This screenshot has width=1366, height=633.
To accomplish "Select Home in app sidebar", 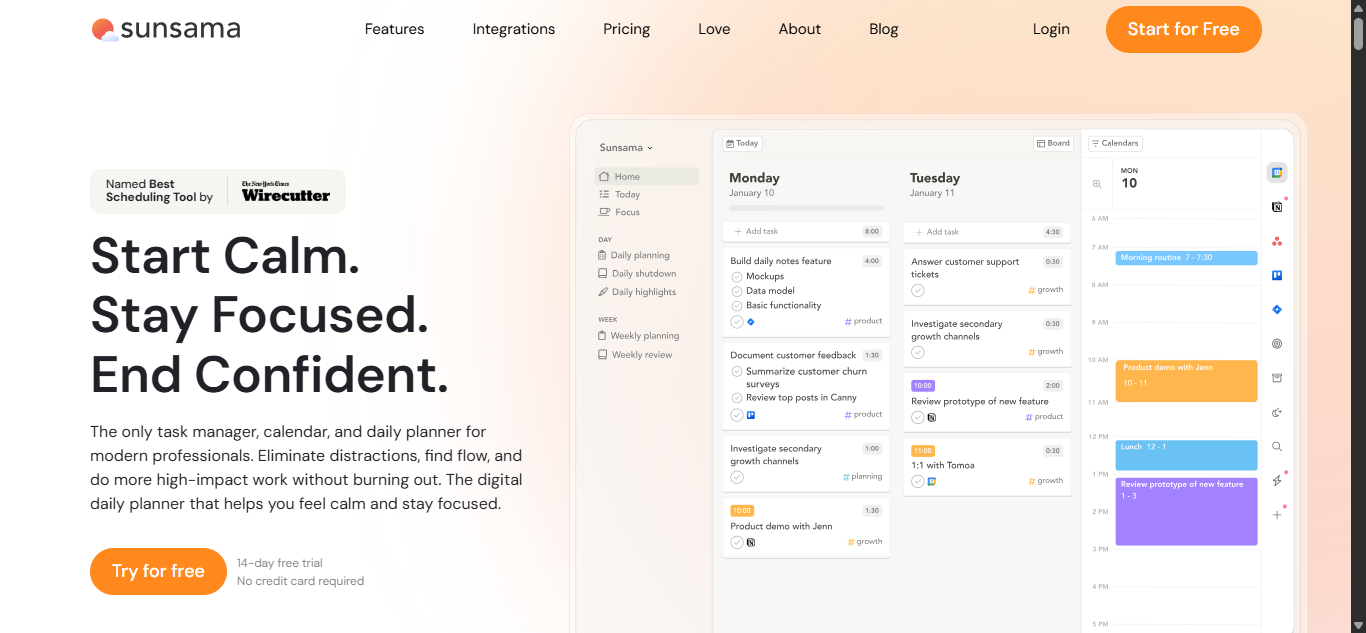I will coord(646,176).
